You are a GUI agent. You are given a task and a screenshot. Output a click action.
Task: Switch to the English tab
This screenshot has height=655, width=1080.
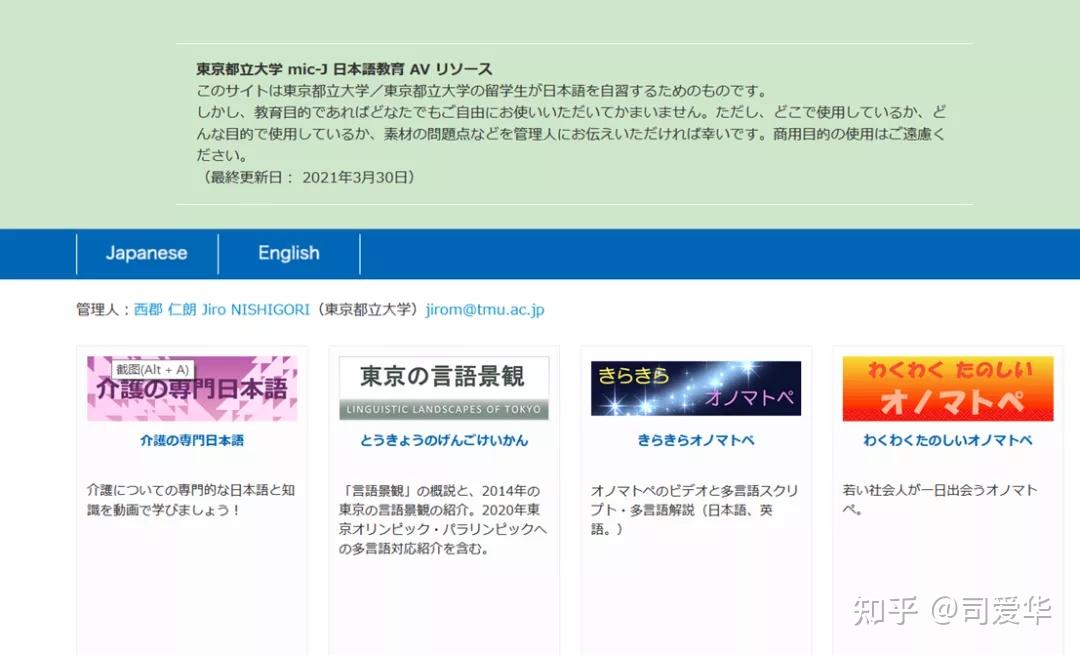288,253
